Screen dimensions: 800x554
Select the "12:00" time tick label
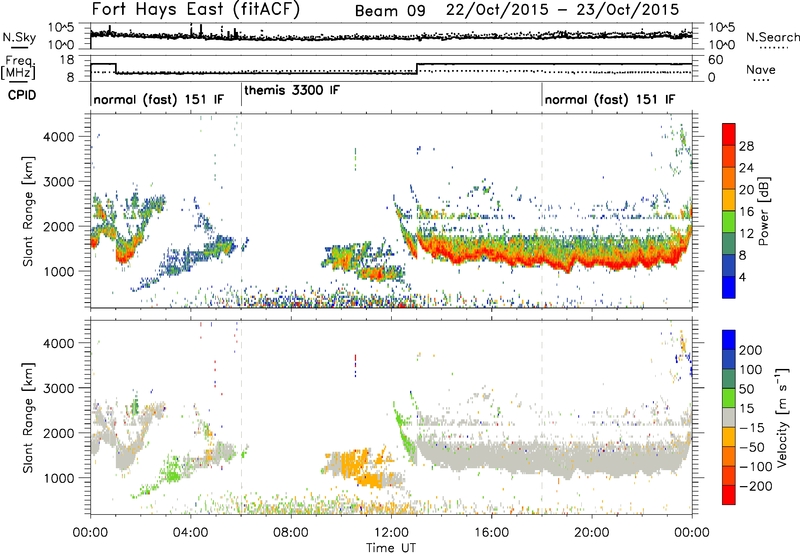click(x=391, y=533)
